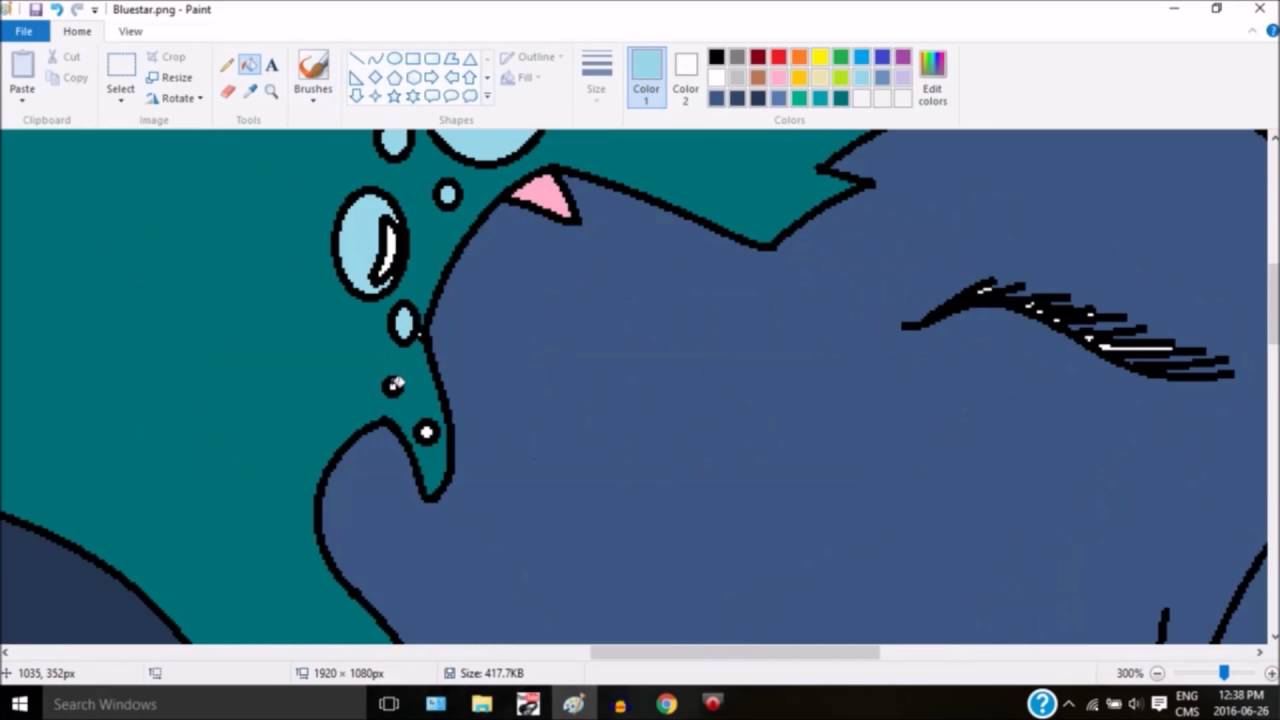Choose the Rounded rectangle shape
The width and height of the screenshot is (1280, 720).
(x=432, y=59)
